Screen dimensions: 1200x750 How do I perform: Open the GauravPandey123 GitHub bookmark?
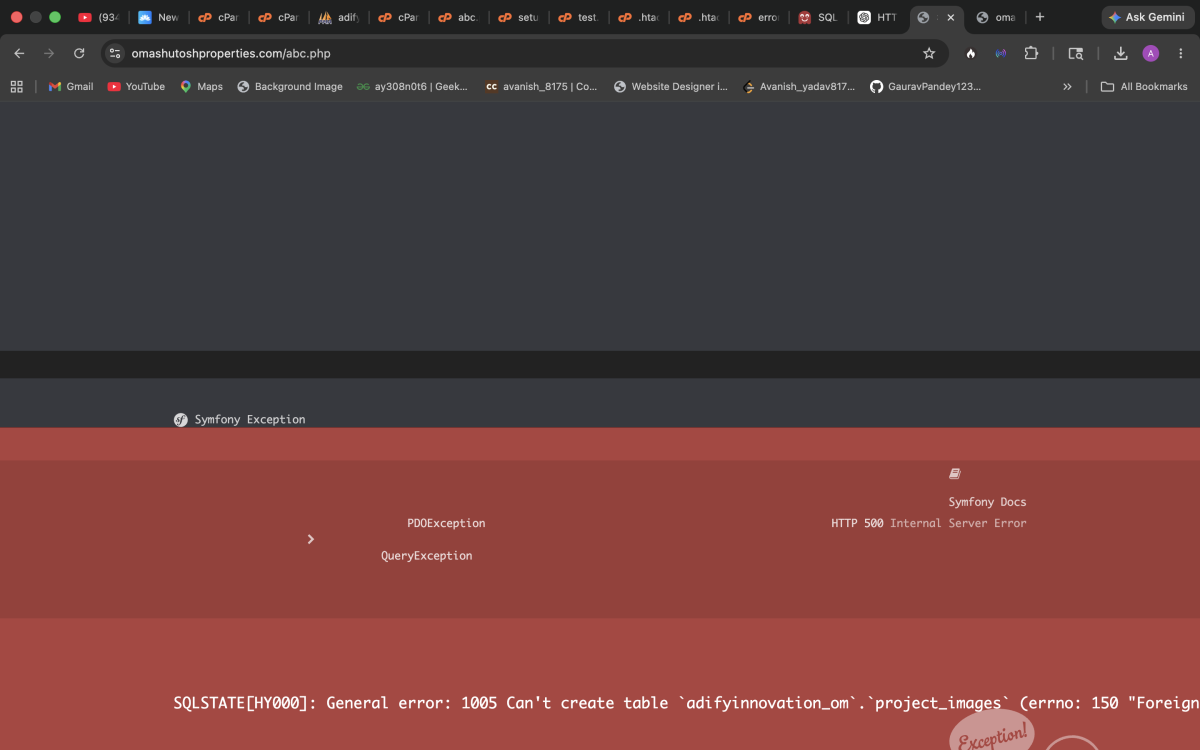tap(925, 87)
